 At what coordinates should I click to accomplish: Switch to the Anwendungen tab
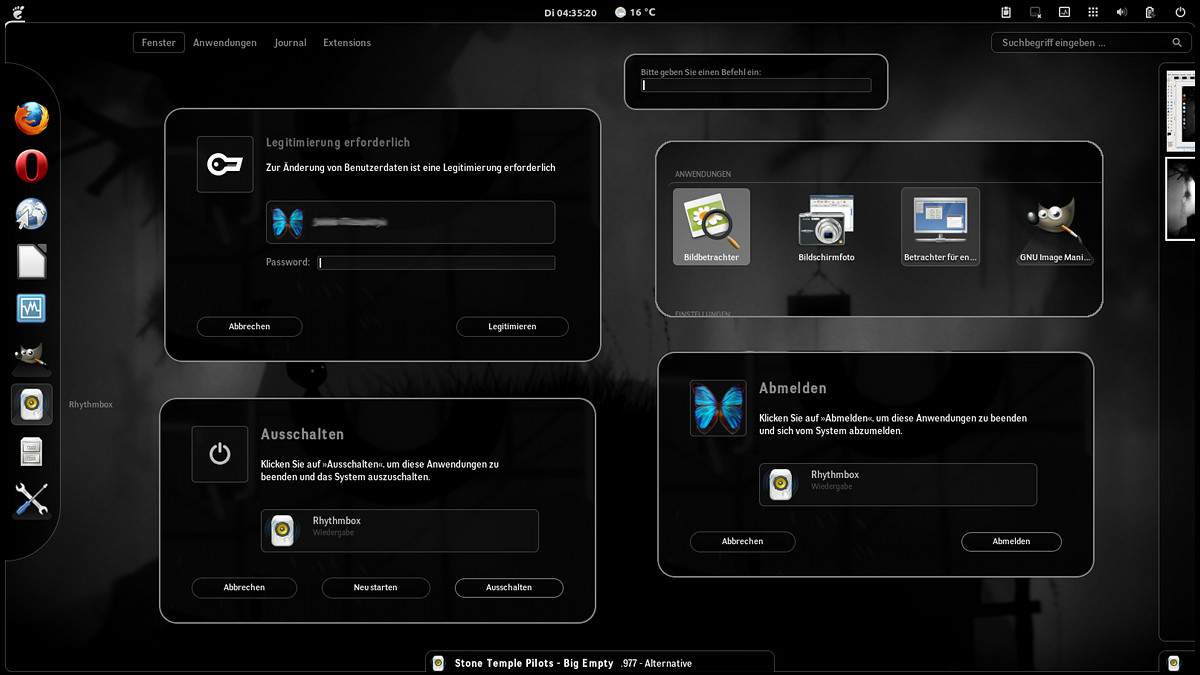tap(225, 43)
